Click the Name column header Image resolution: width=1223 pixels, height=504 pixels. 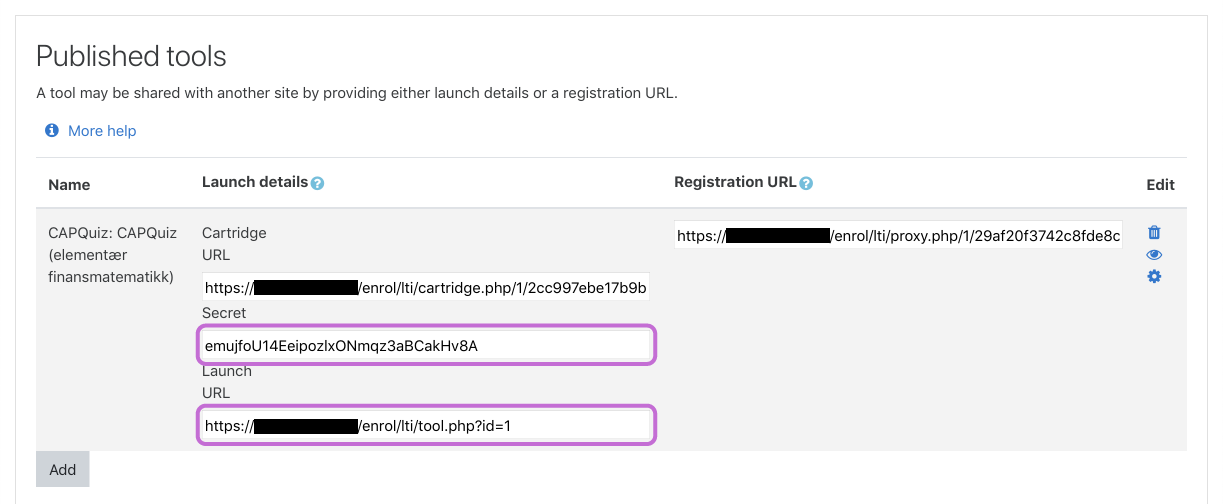[69, 185]
